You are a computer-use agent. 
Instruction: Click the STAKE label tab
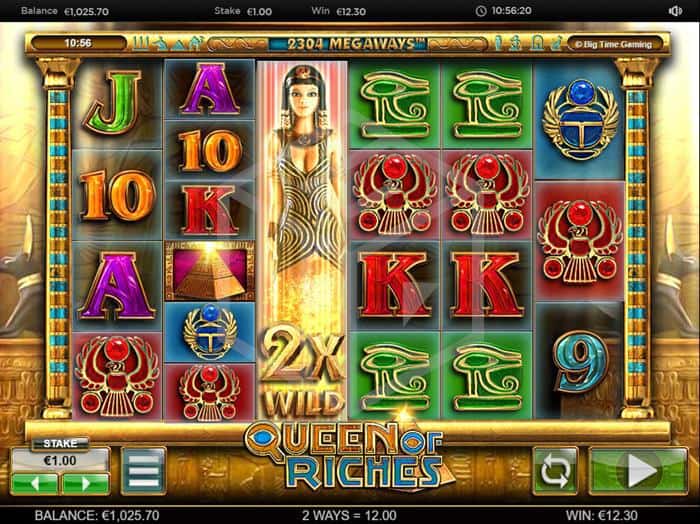click(x=60, y=444)
